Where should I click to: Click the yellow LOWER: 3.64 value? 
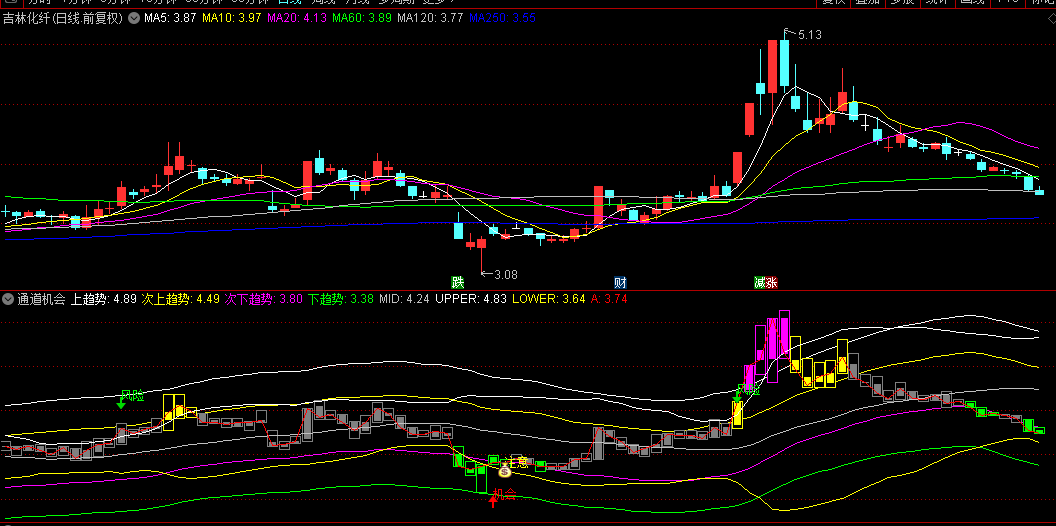tap(549, 299)
